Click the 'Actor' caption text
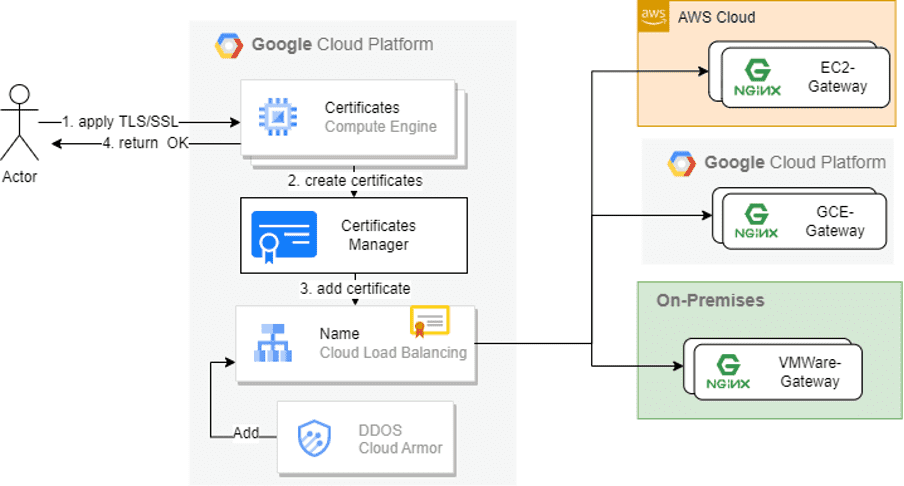 [x=20, y=176]
